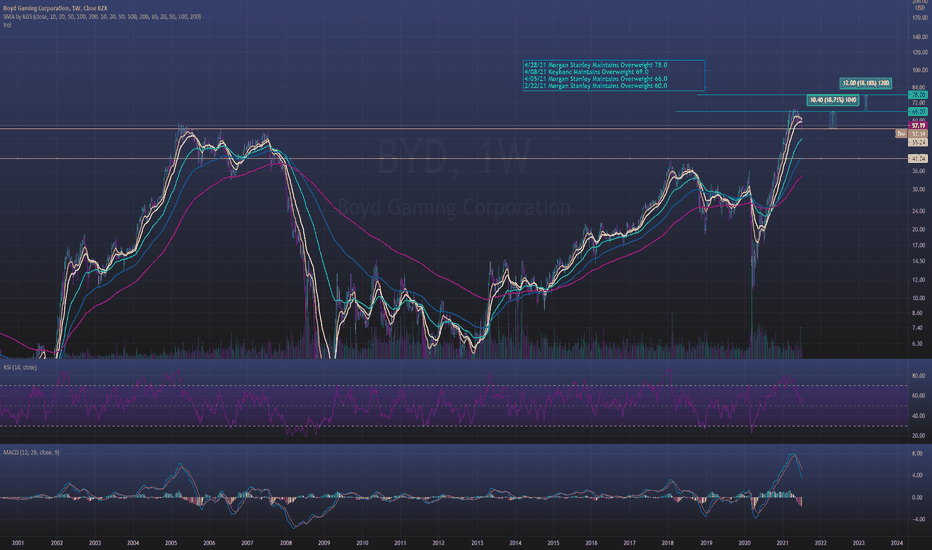Click the 4/28/21 Morgan Stanley Overweight 78.0 line

(x=596, y=65)
